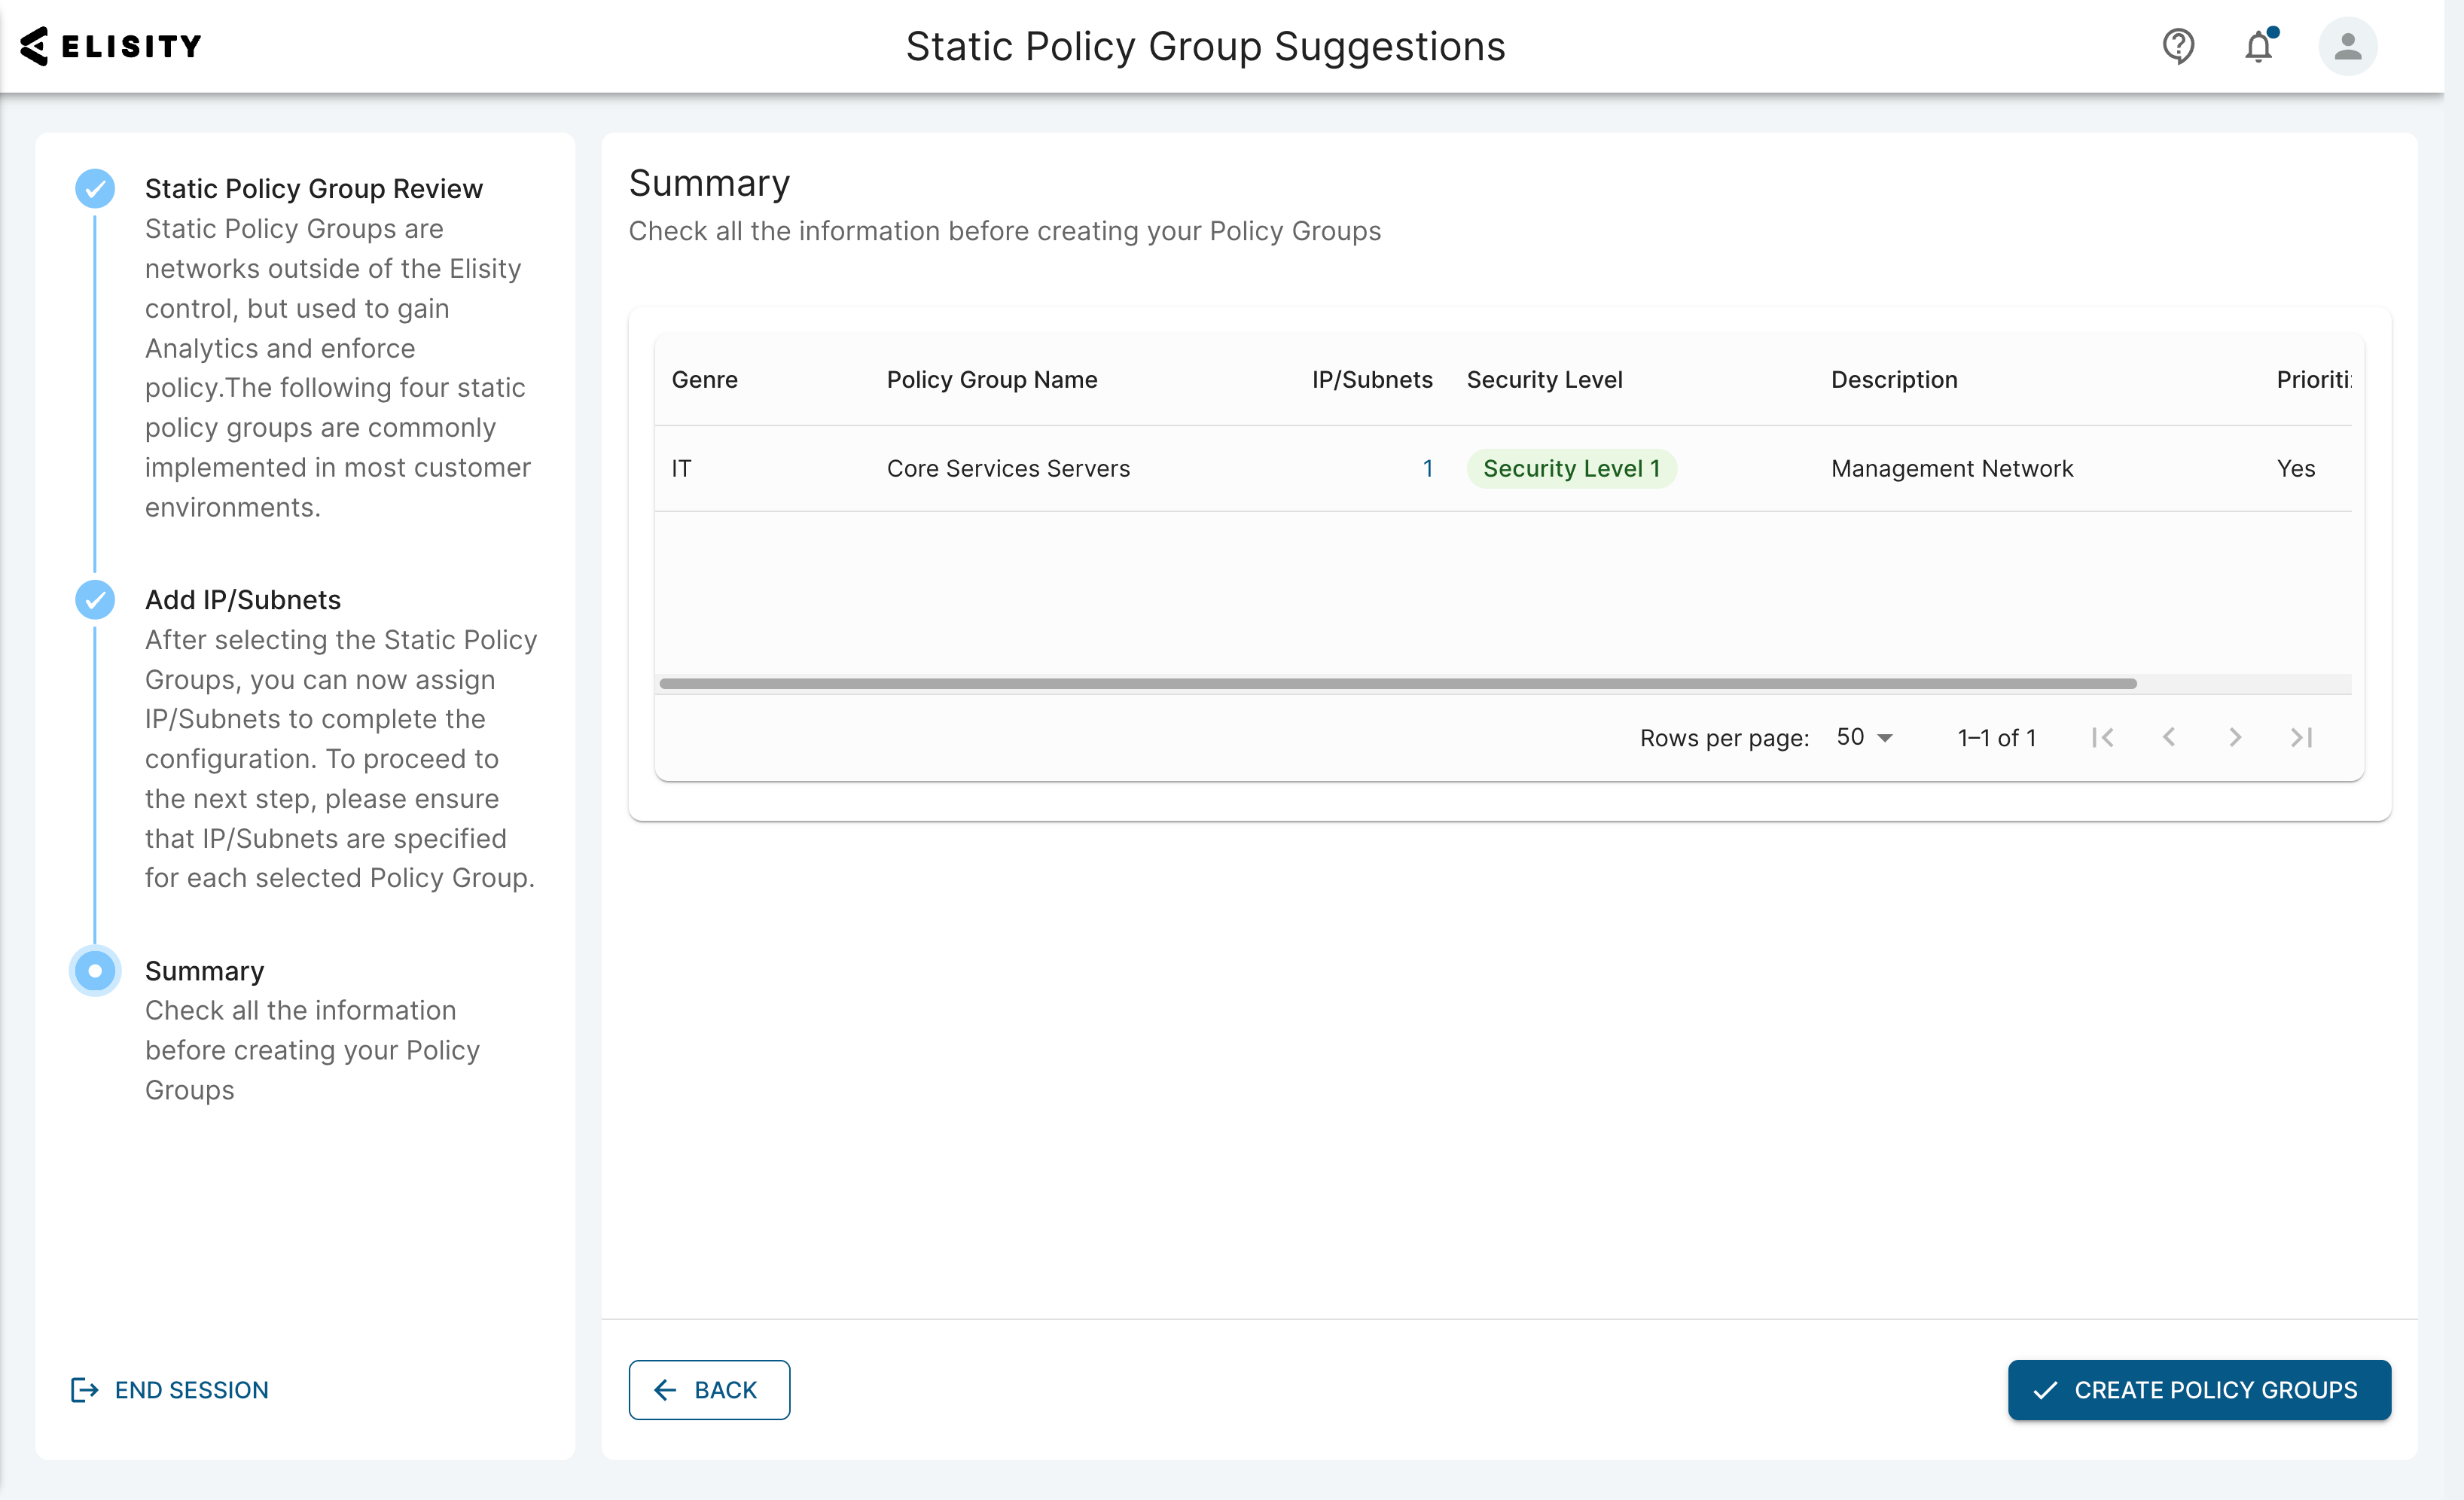Go to the first page of the table
This screenshot has width=2464, height=1500.
click(x=2103, y=737)
